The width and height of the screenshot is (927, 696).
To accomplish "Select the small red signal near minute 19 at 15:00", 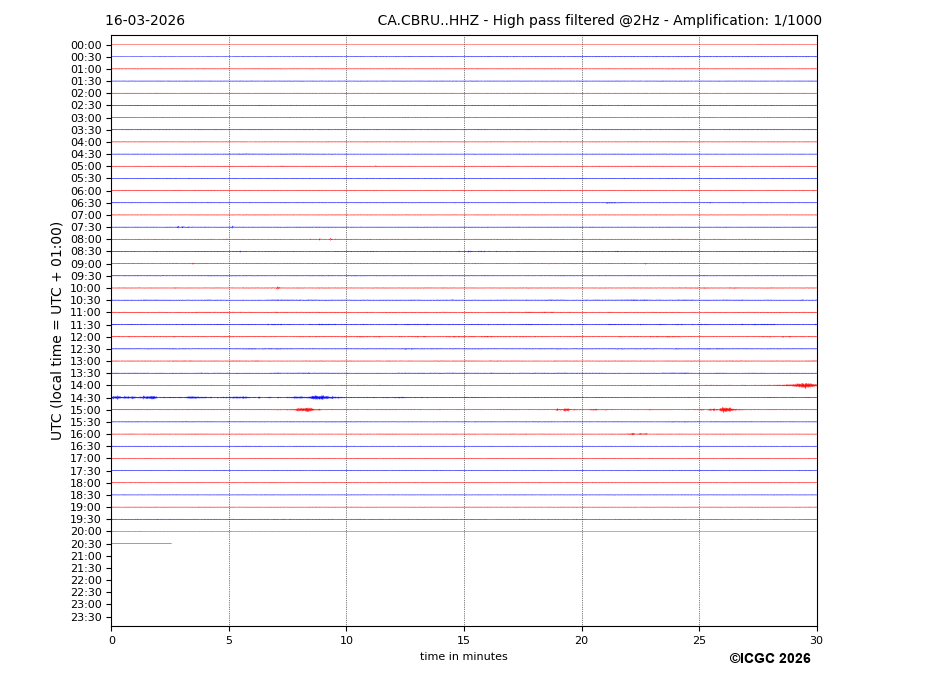I will [x=564, y=409].
